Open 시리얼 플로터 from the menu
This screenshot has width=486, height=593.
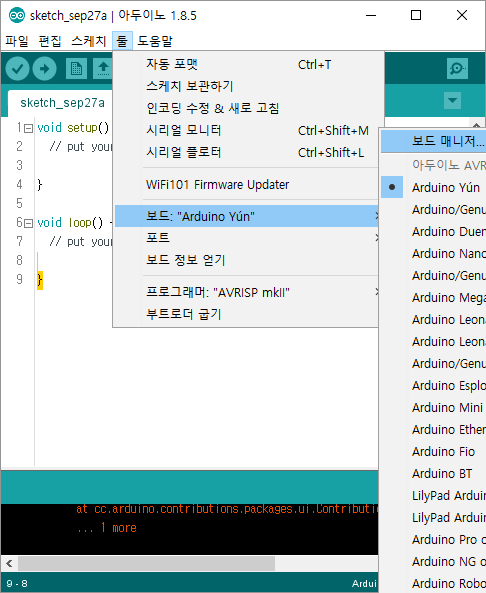click(247, 152)
